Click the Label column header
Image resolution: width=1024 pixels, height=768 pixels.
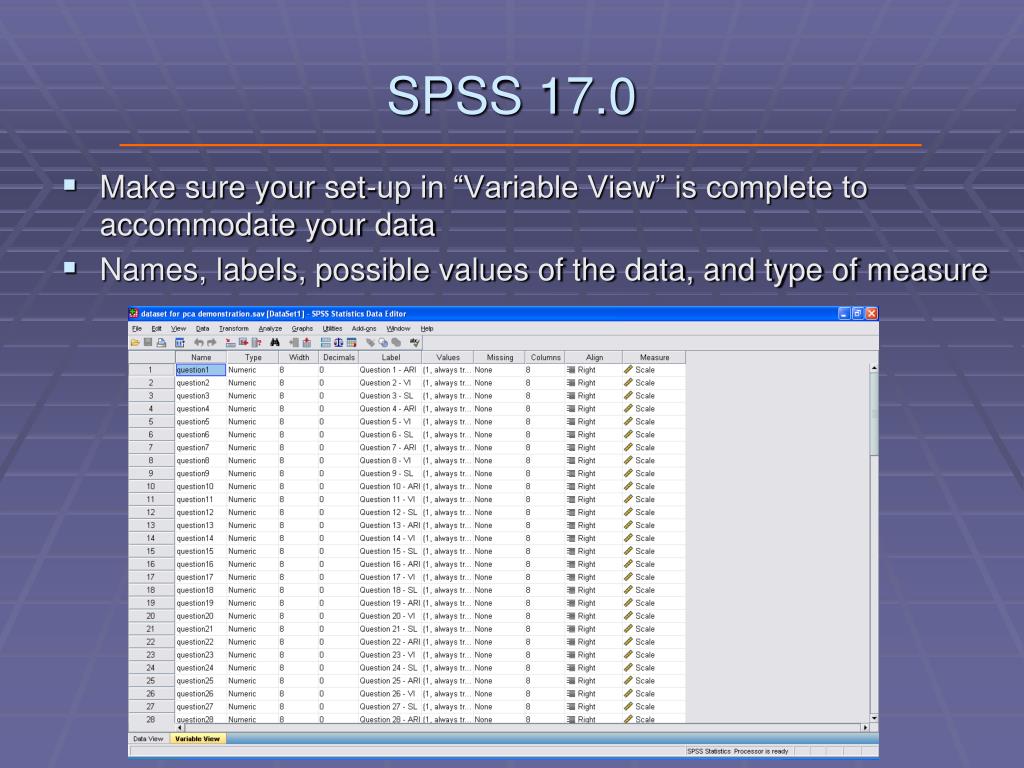391,357
